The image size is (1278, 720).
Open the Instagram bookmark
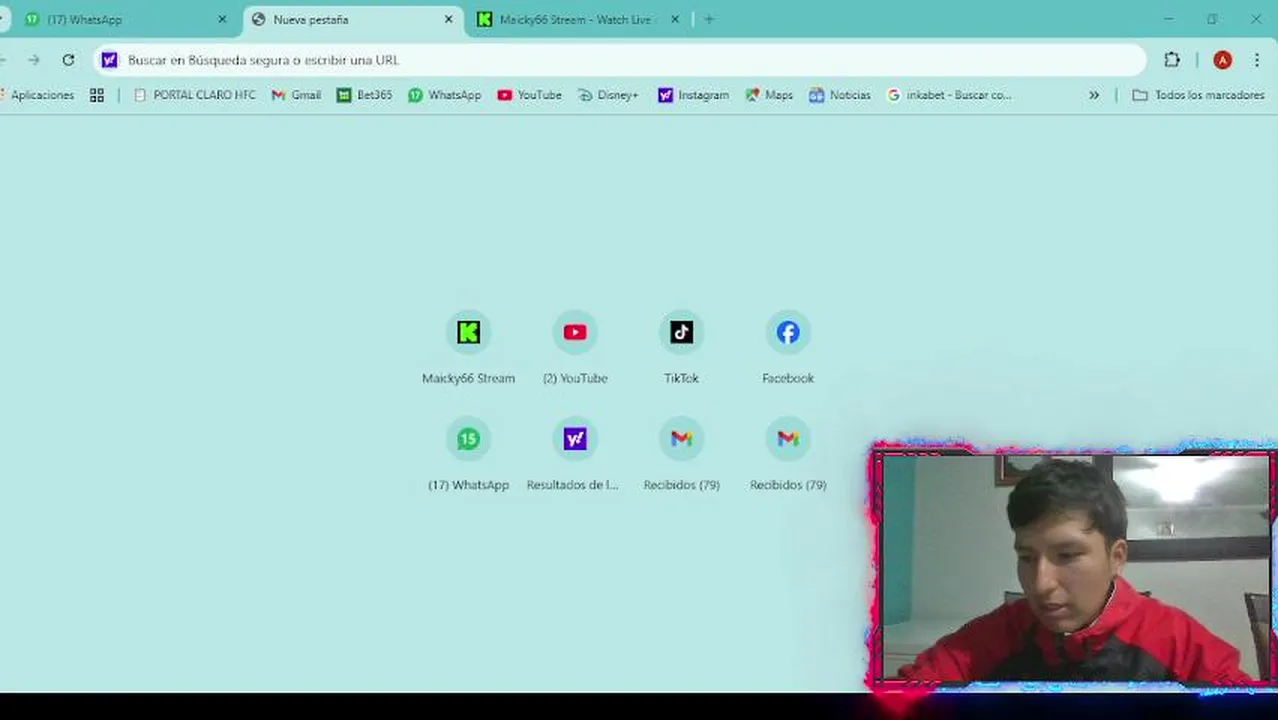(x=693, y=95)
